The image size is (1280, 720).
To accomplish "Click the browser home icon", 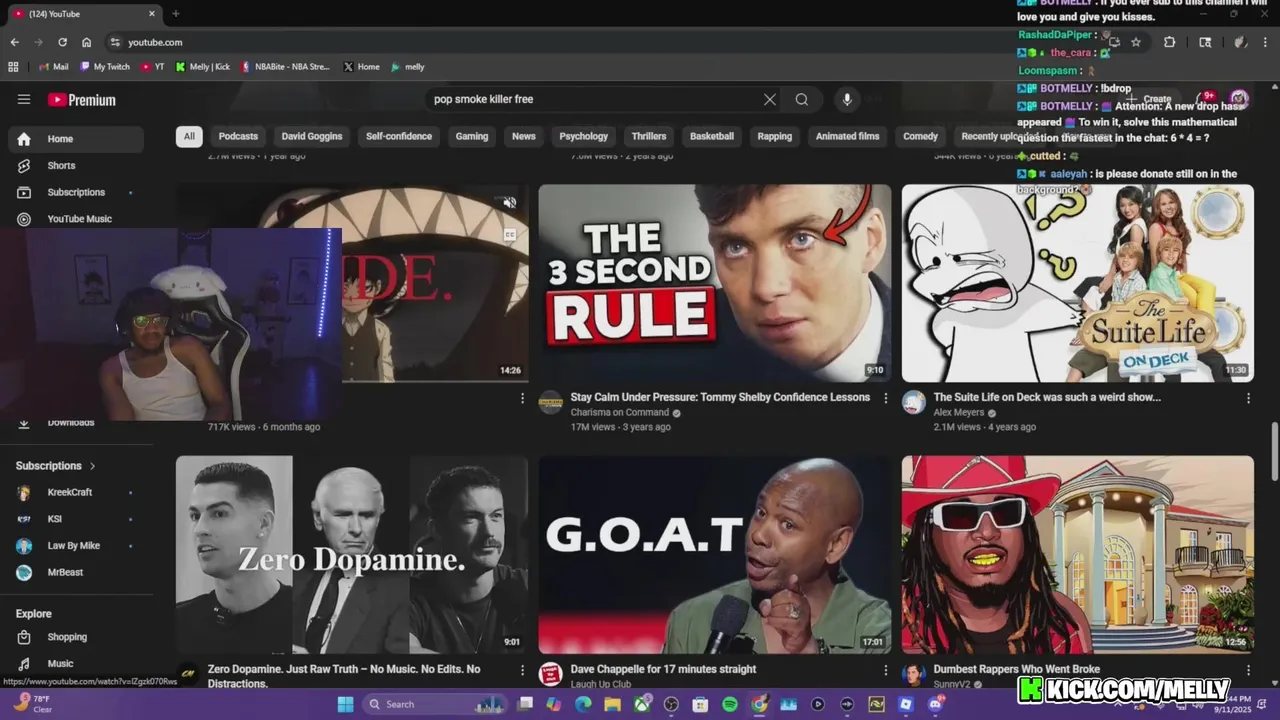I will (x=86, y=42).
